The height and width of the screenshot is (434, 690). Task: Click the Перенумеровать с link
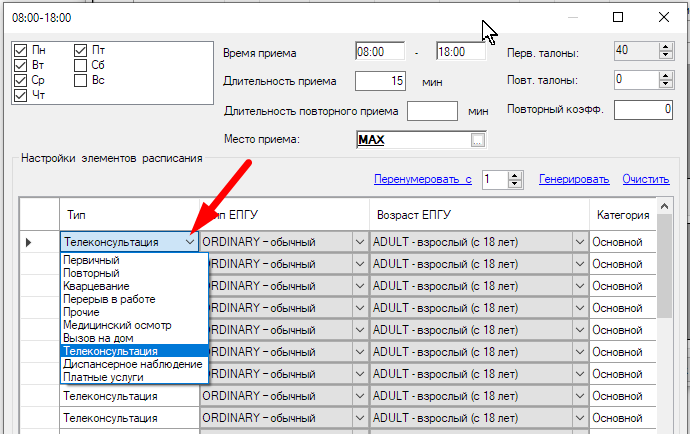pos(422,180)
